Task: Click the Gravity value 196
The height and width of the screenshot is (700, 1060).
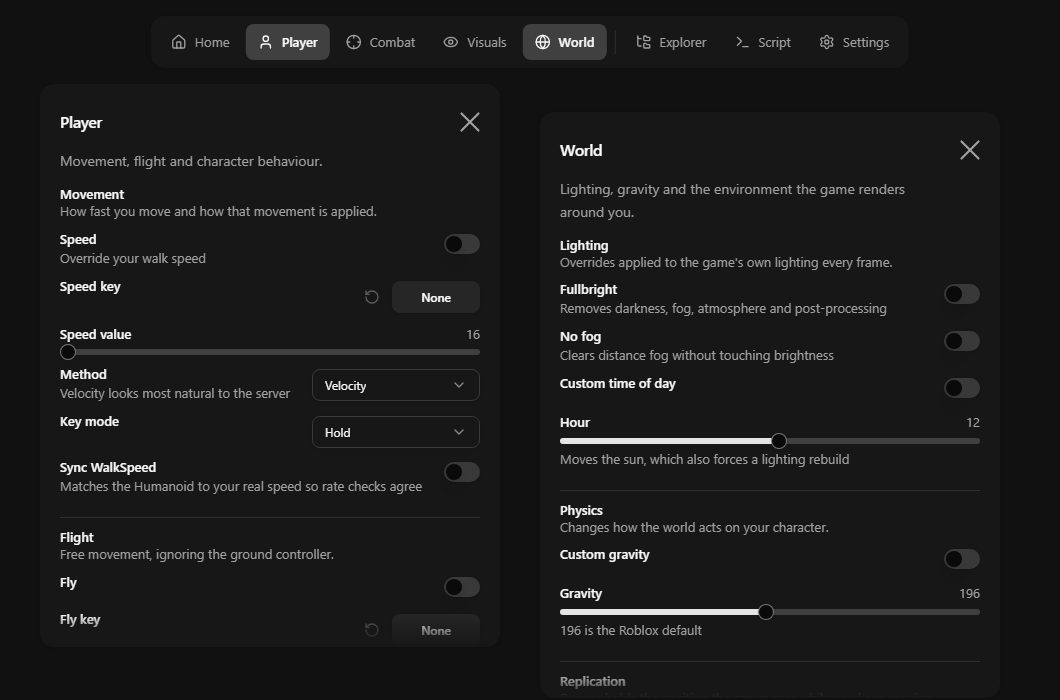Action: coord(969,594)
